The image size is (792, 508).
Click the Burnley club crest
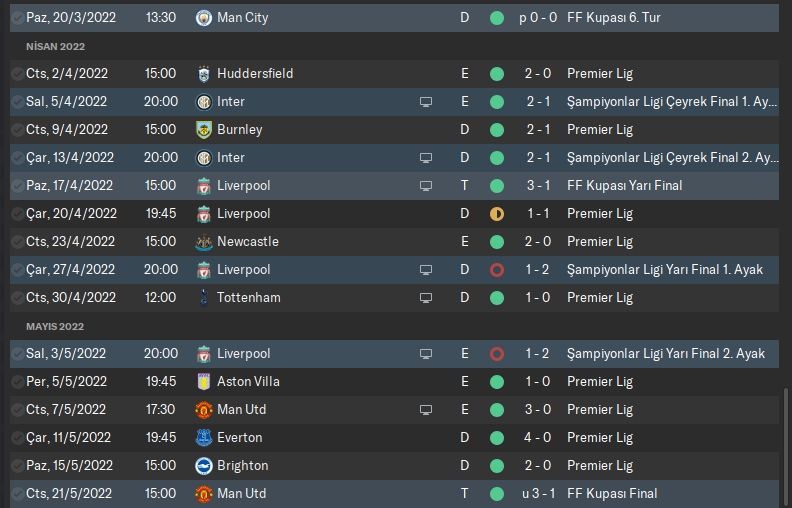(204, 130)
